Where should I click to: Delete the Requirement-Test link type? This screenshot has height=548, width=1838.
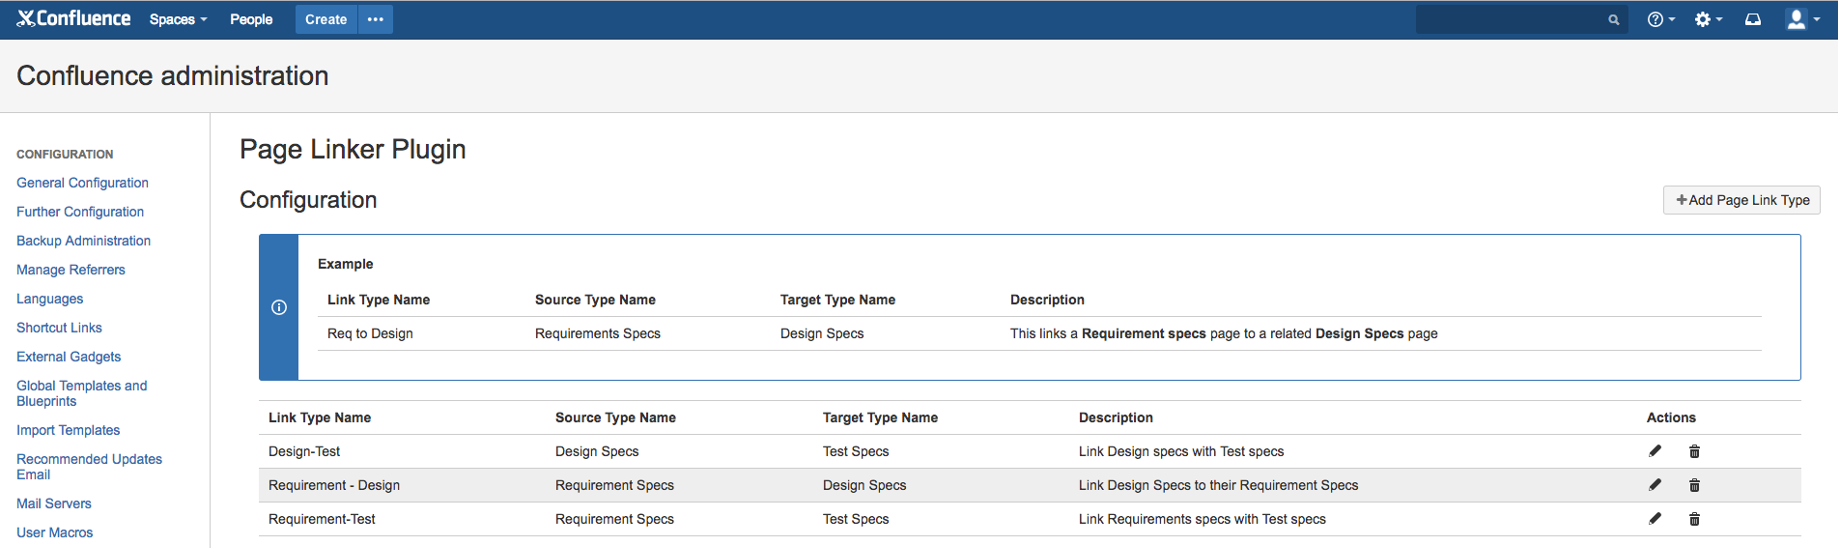click(x=1694, y=520)
